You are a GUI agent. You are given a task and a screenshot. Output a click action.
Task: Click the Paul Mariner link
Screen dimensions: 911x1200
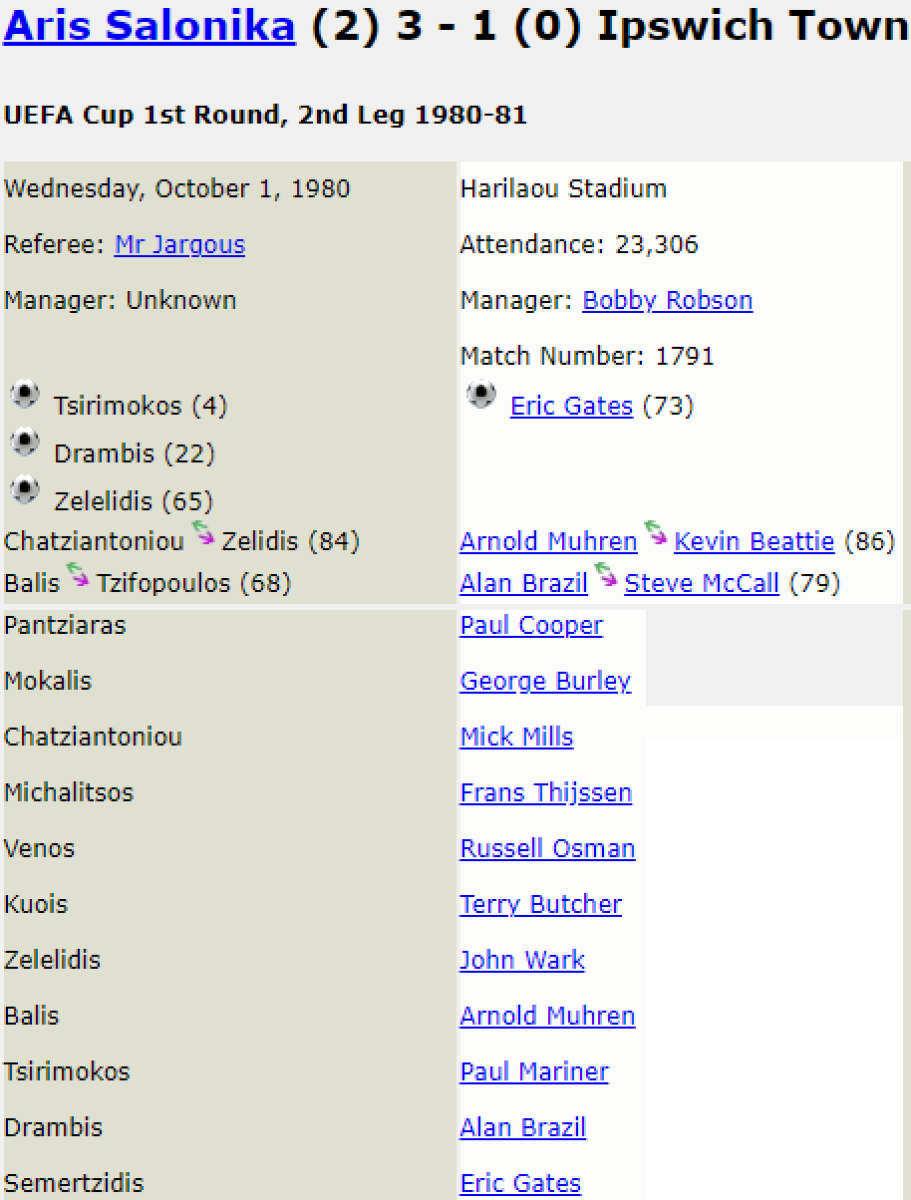pyautogui.click(x=534, y=1072)
